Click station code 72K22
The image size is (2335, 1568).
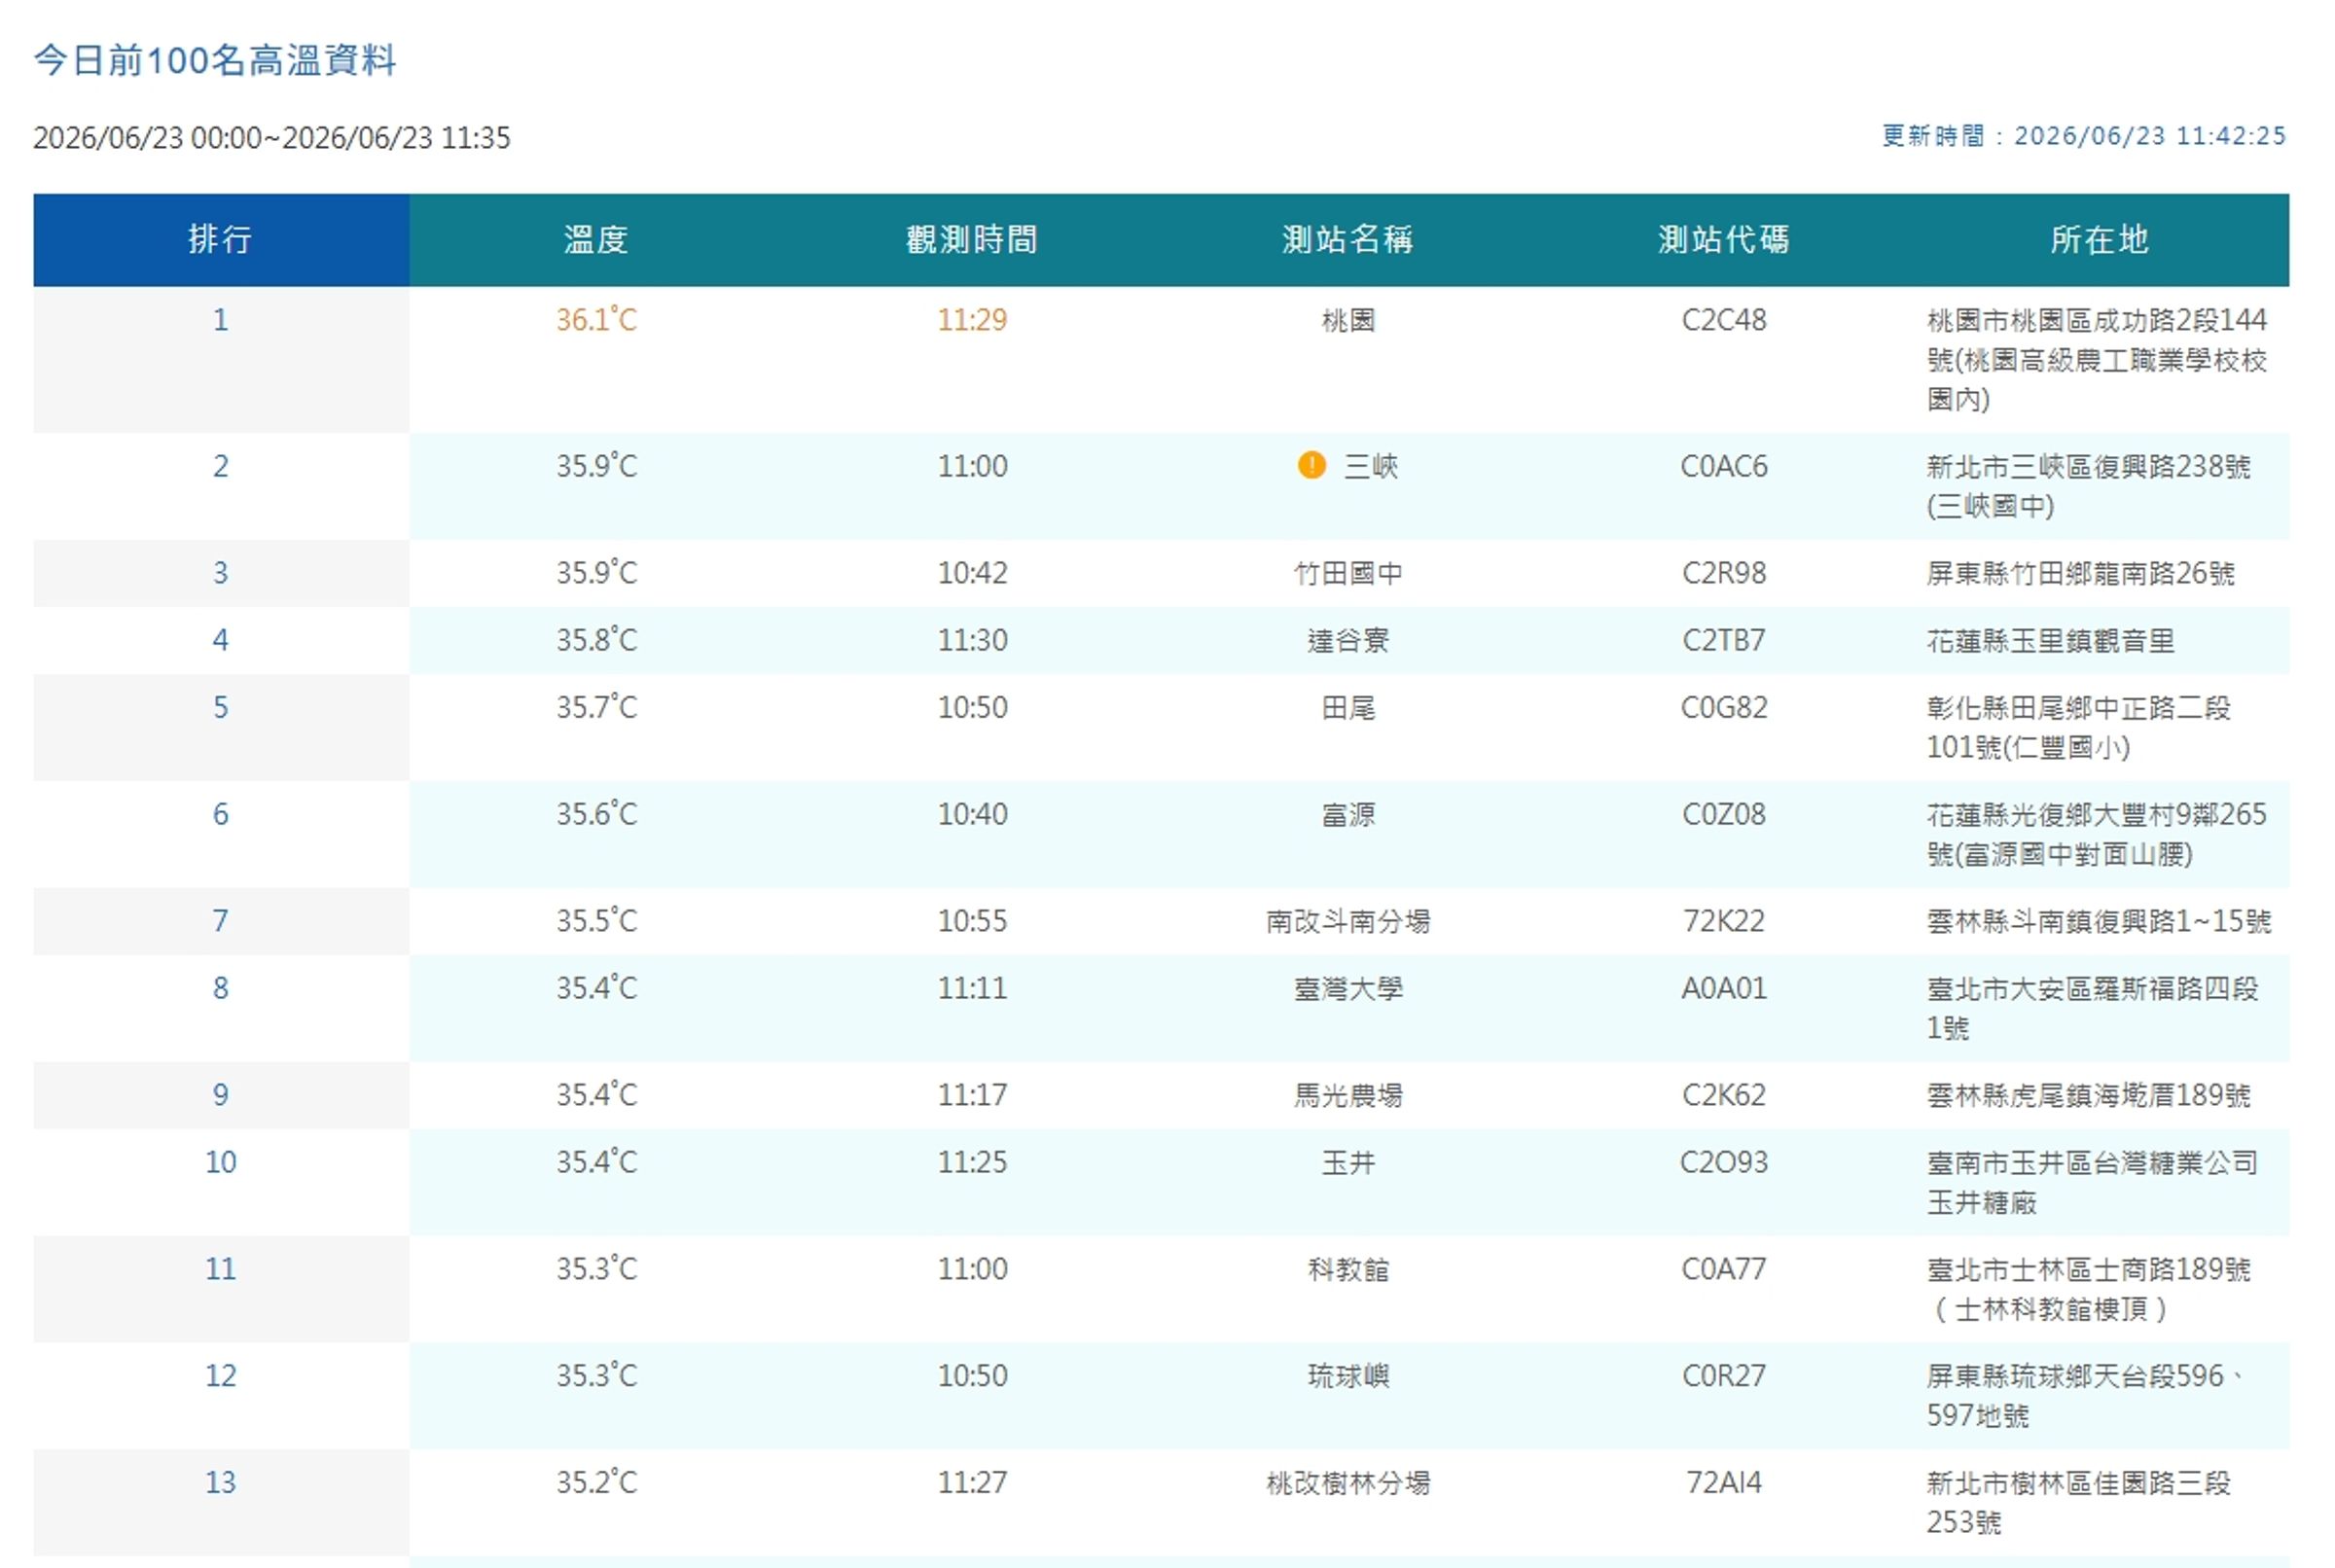(1724, 921)
